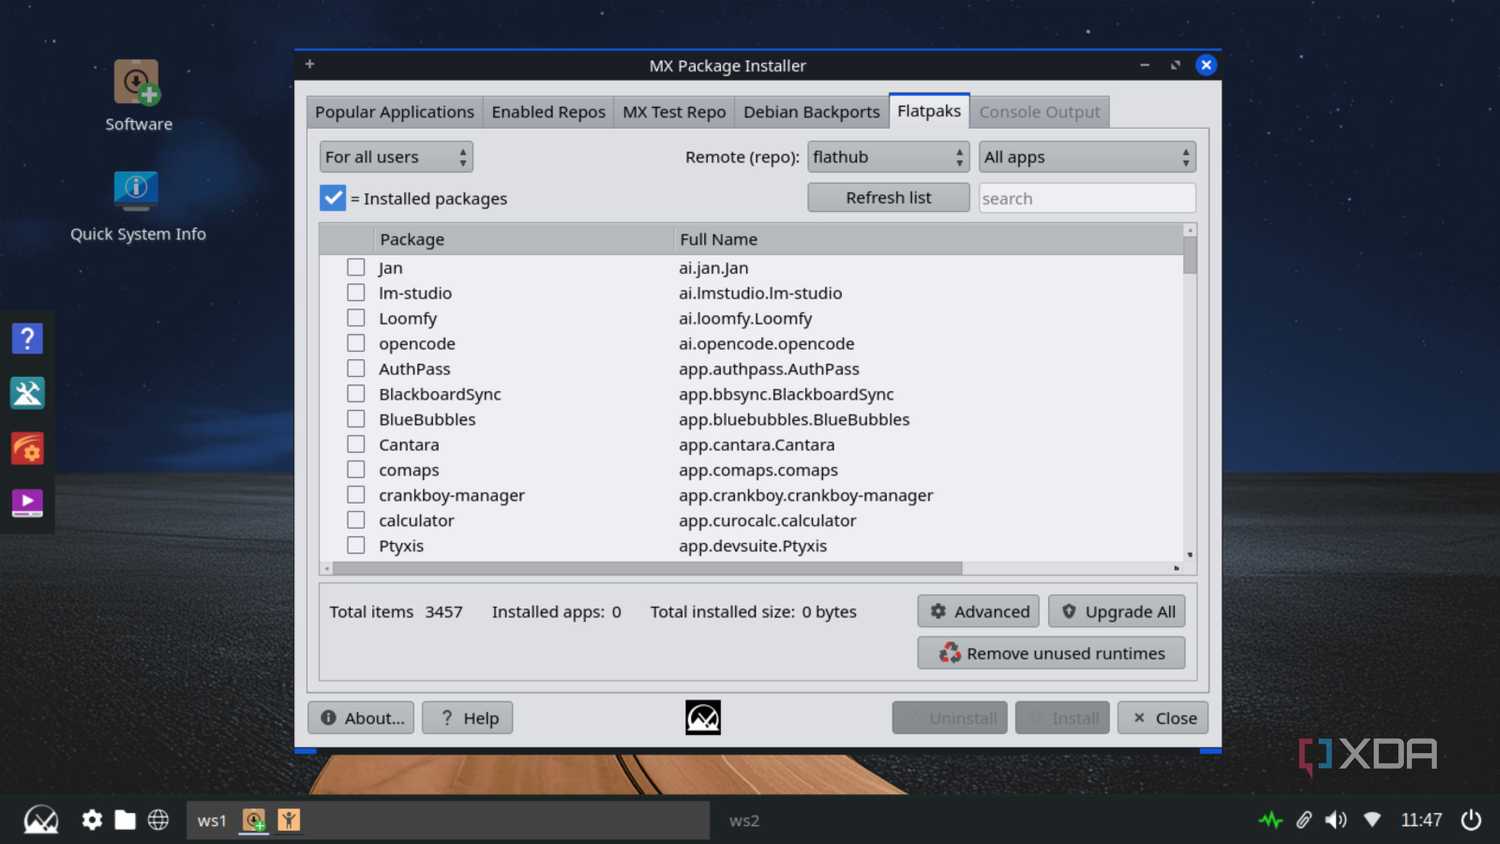Open the MX start menu in the taskbar
Image resolution: width=1500 pixels, height=844 pixels.
click(x=41, y=820)
